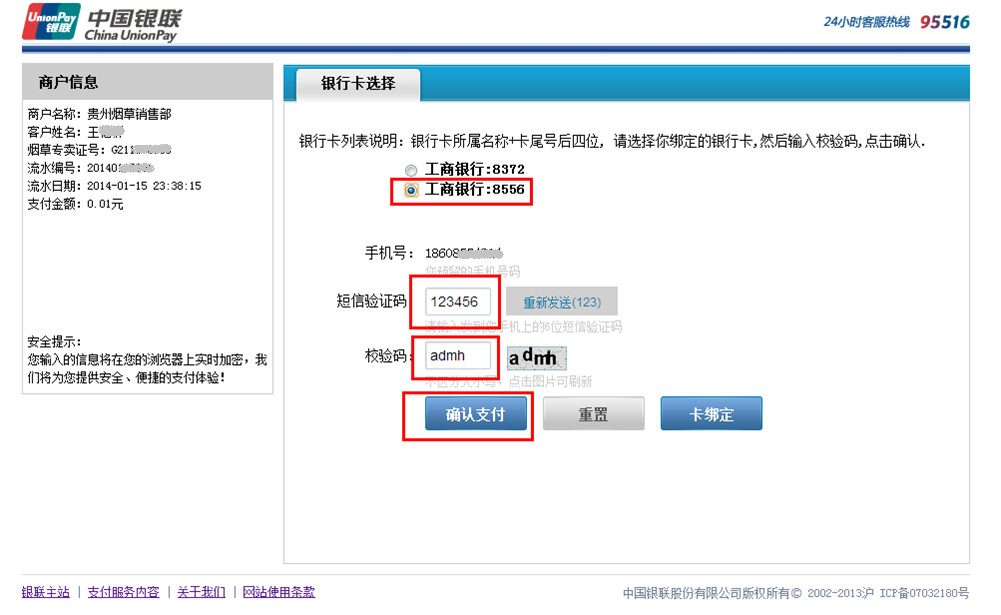The height and width of the screenshot is (615, 1001).
Task: Click the 支付金额: 0.01元 line
Action: 75,204
